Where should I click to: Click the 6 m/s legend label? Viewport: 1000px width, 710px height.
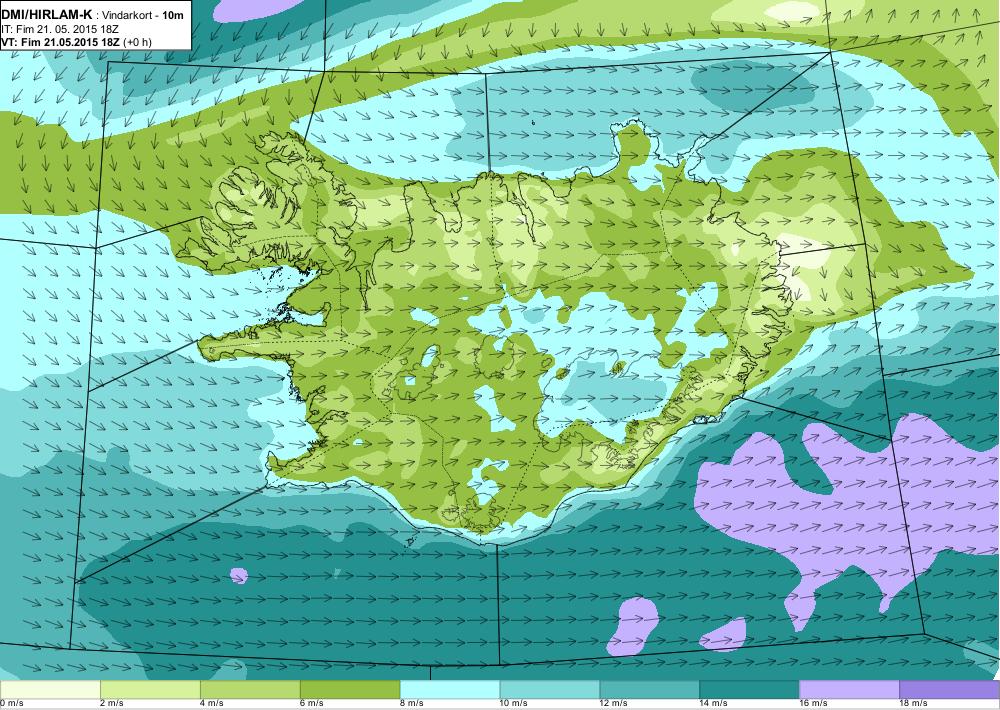point(312,704)
